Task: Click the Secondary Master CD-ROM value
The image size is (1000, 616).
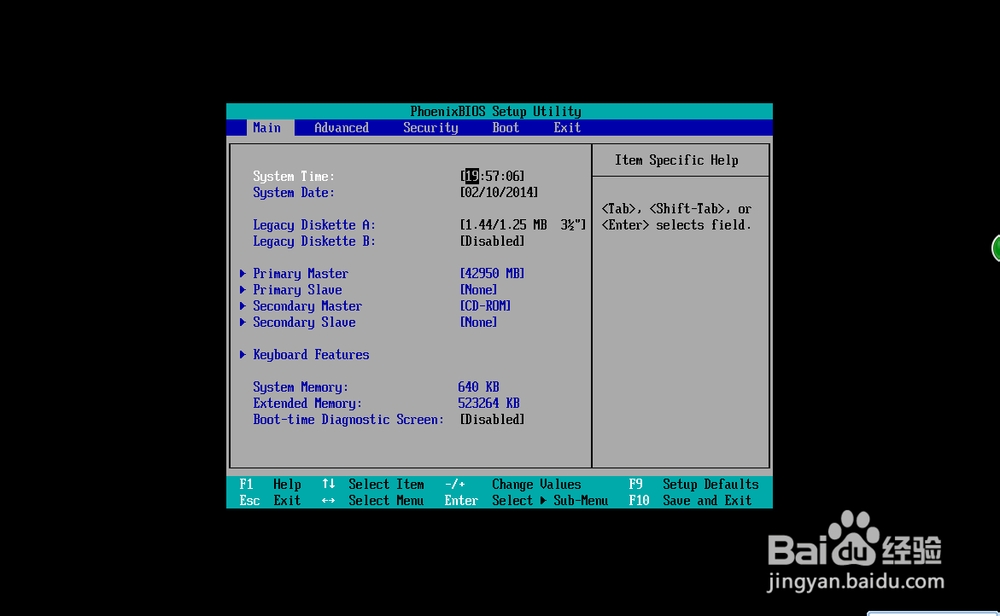Action: [485, 306]
